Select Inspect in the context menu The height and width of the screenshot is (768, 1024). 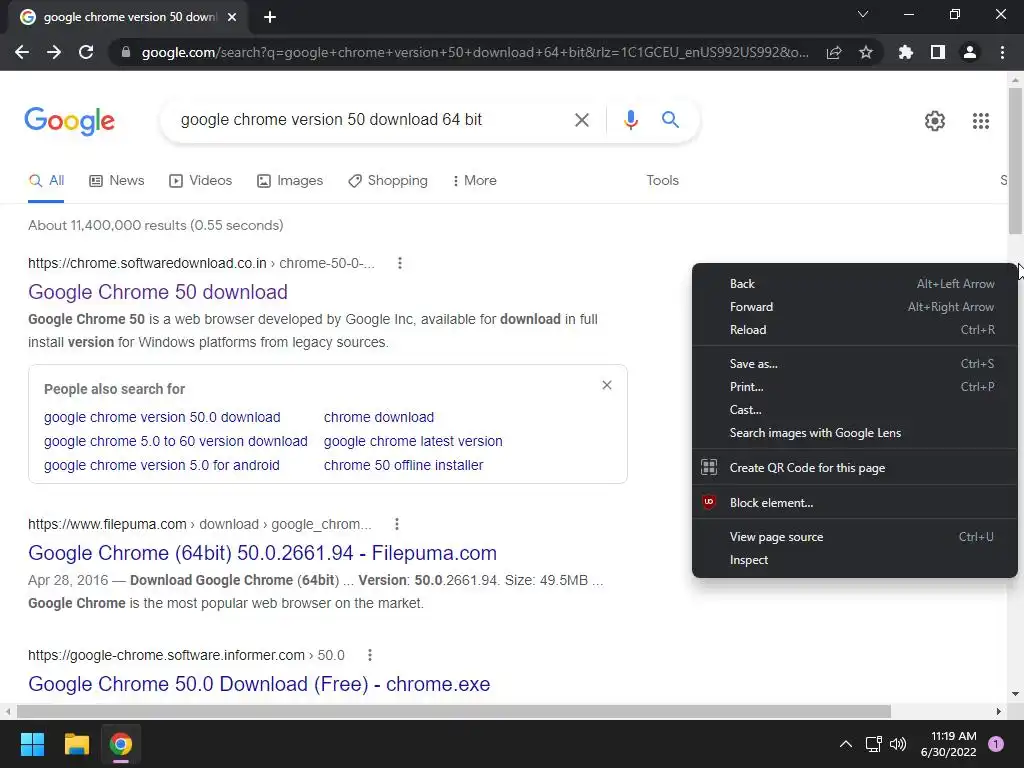(x=855, y=560)
